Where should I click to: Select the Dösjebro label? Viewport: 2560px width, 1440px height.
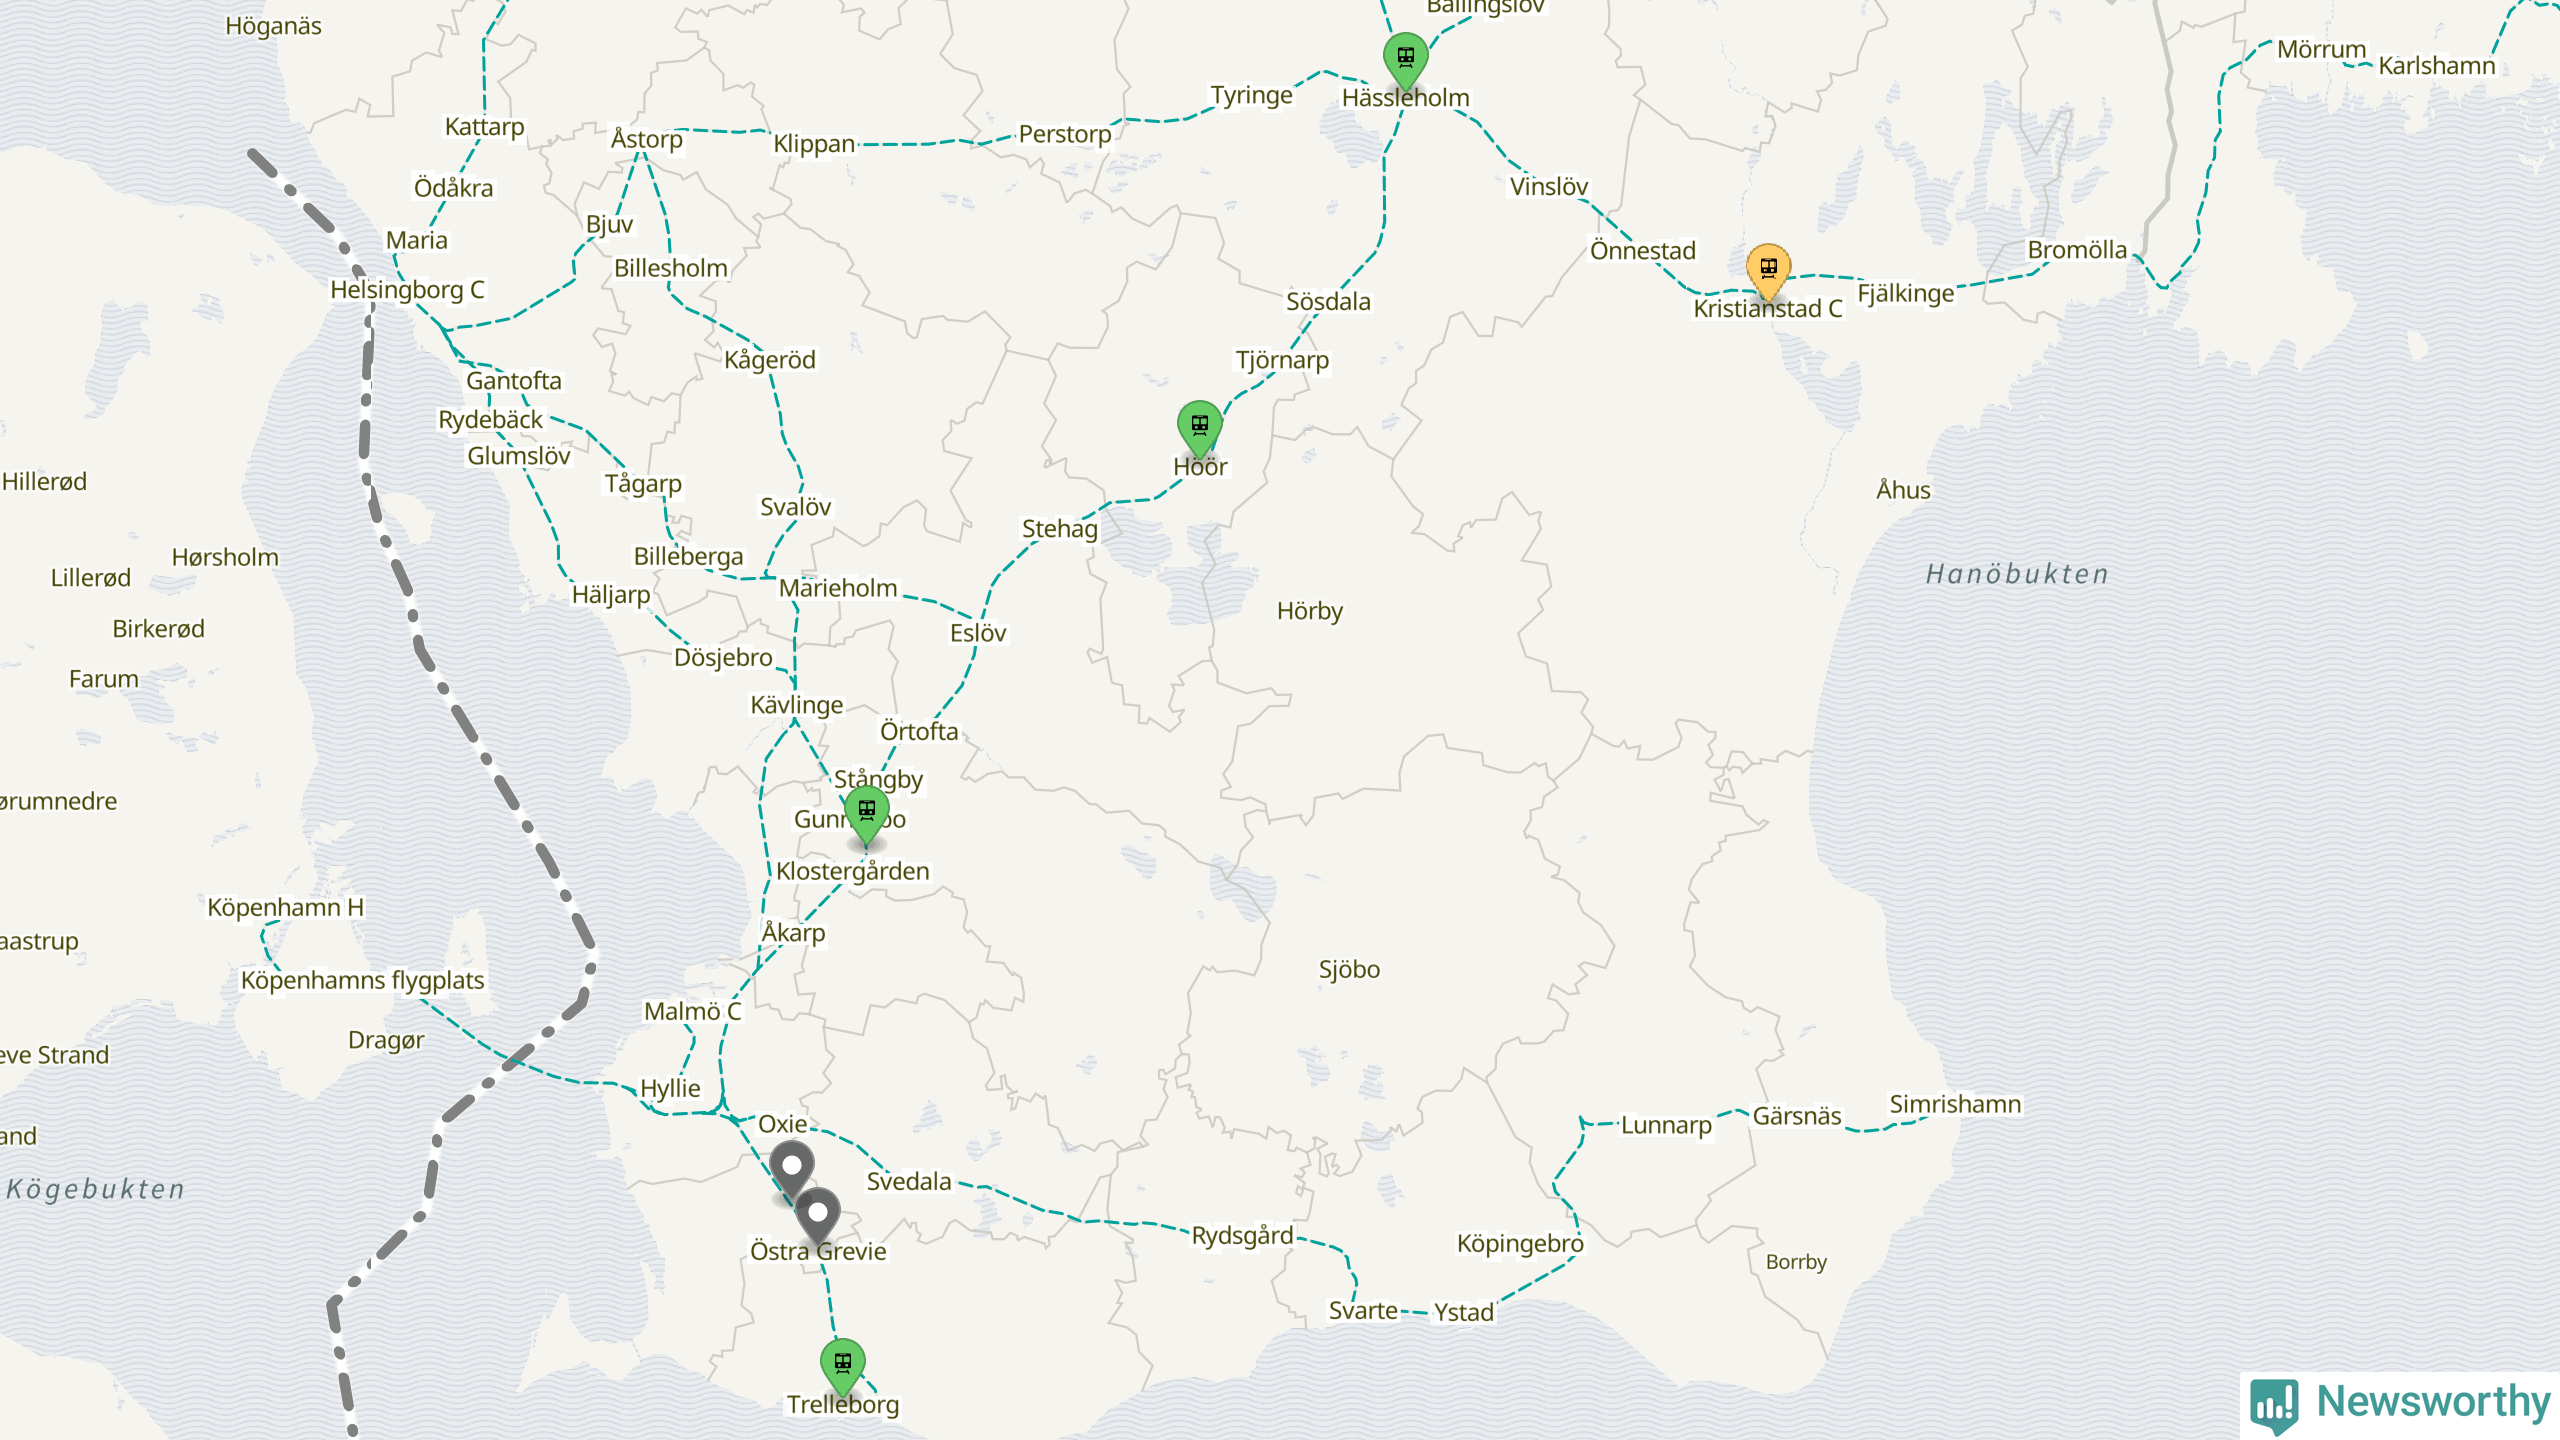[x=722, y=658]
